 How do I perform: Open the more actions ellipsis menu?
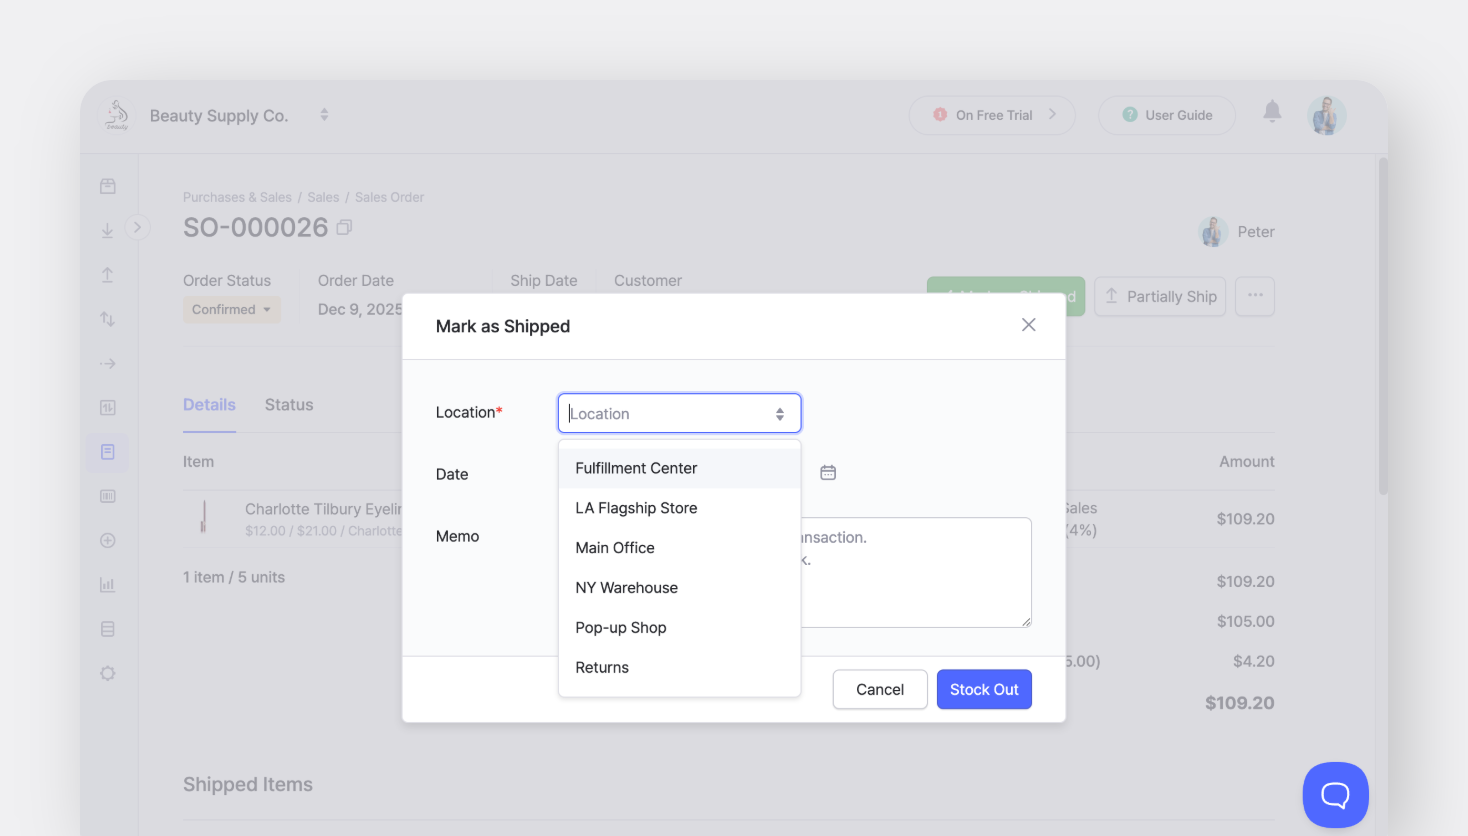tap(1254, 296)
